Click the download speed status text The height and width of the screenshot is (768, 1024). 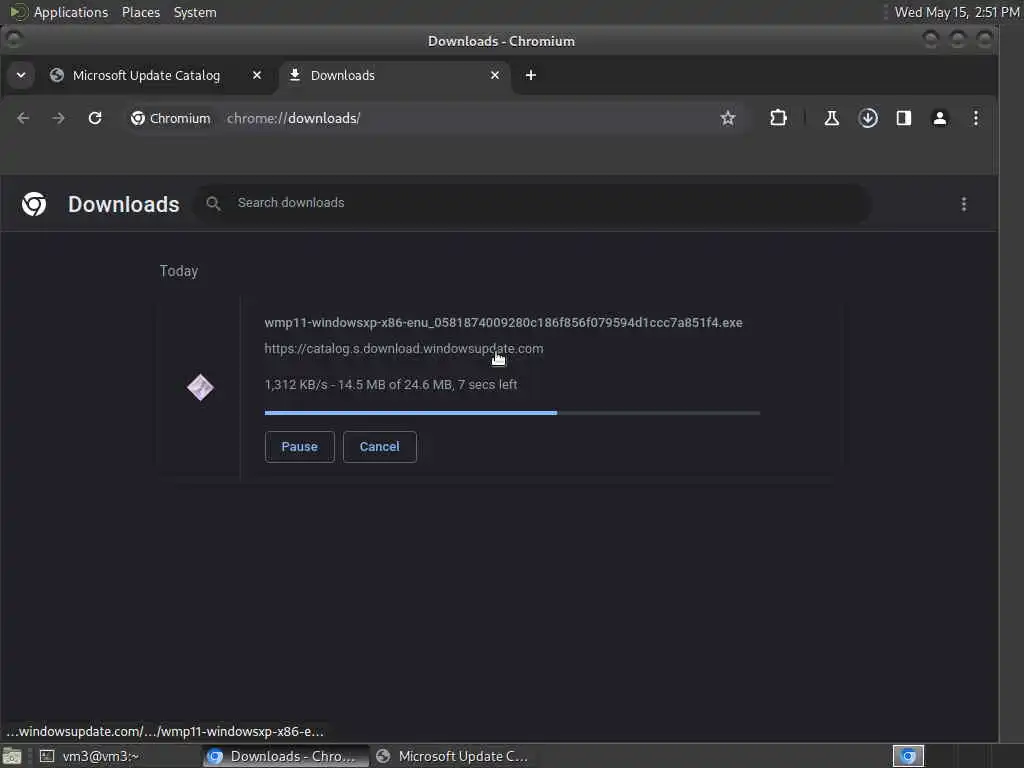click(391, 385)
